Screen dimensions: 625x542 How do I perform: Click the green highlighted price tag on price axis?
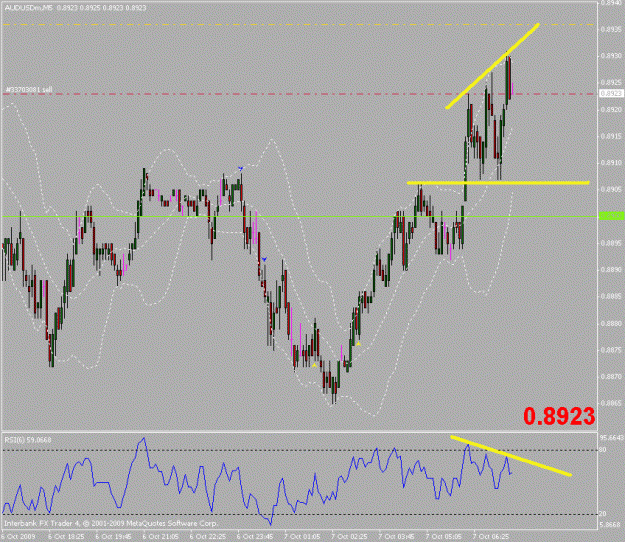611,216
